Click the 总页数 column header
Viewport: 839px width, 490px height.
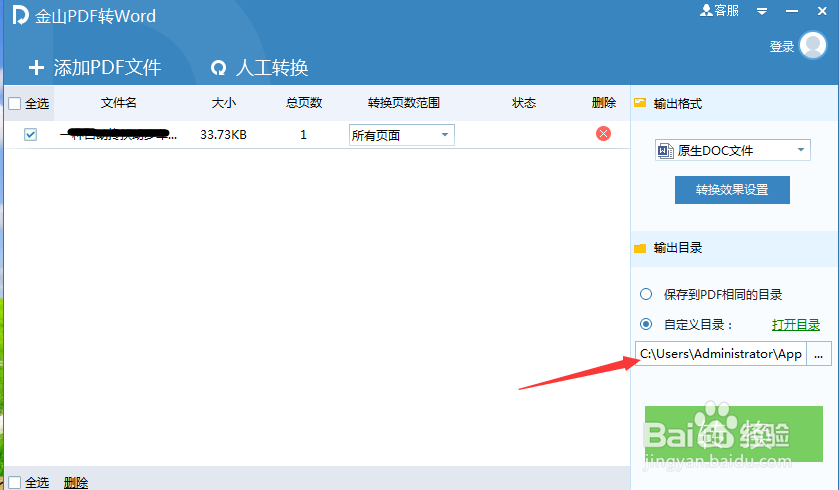(303, 103)
